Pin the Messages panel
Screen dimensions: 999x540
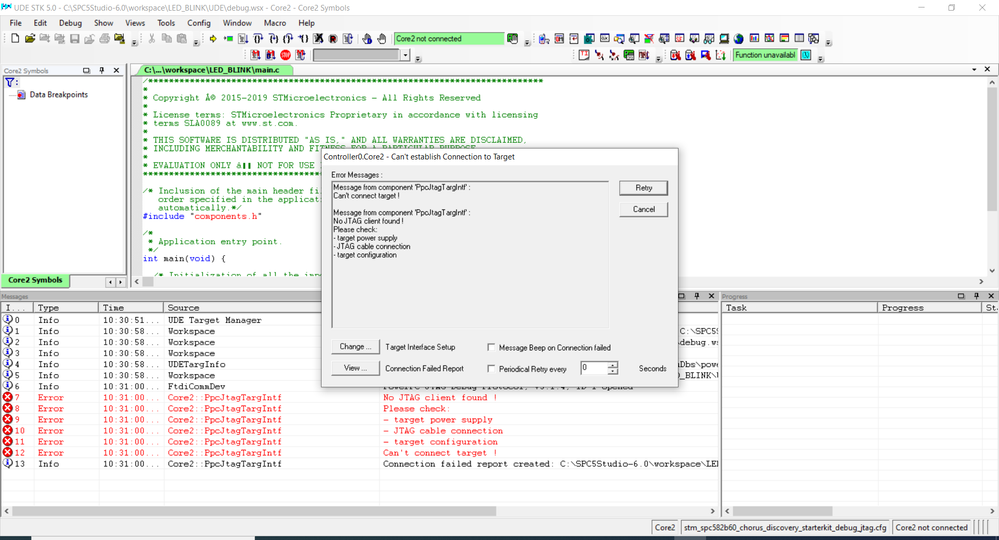click(696, 296)
